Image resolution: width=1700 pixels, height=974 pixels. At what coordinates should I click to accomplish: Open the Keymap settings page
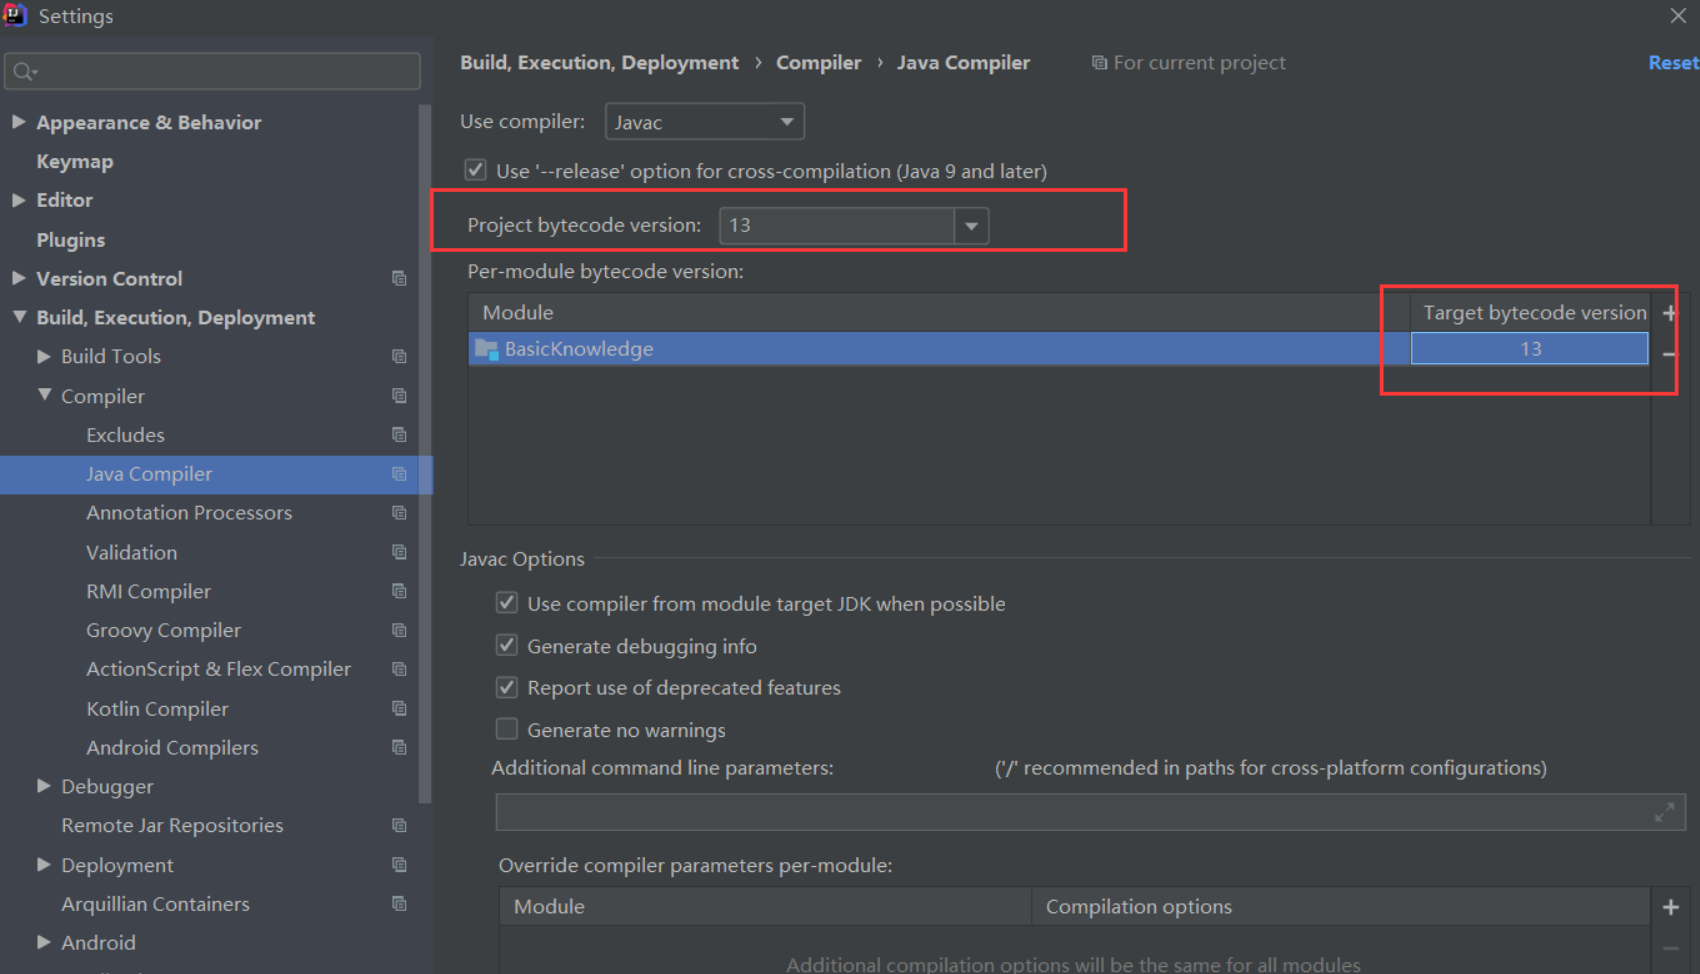[75, 161]
